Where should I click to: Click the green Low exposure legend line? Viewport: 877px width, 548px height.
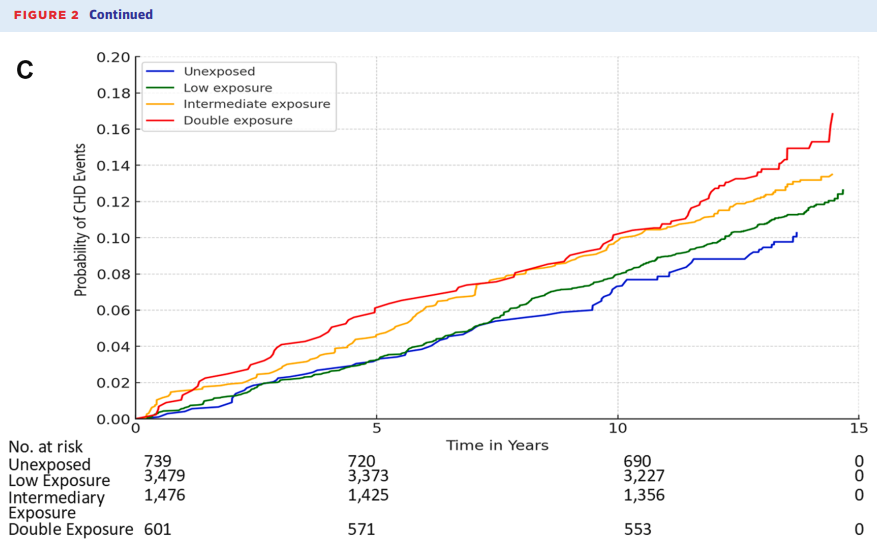coord(161,88)
